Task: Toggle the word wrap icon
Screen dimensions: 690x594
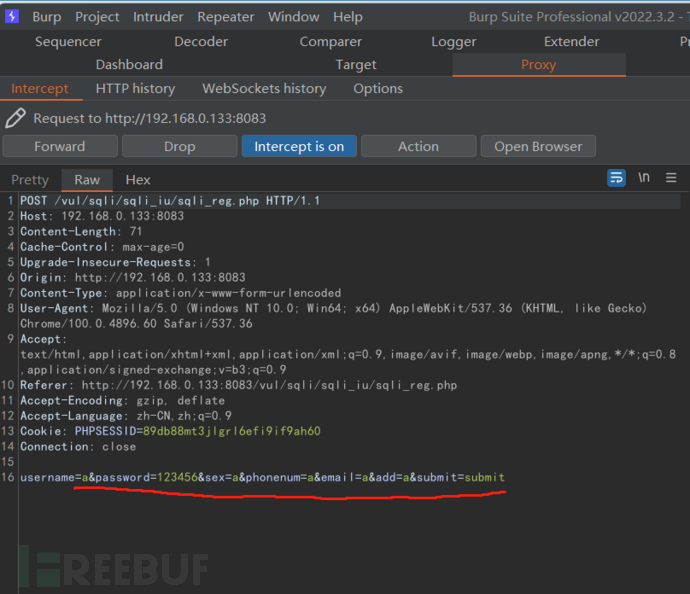Action: tap(616, 178)
